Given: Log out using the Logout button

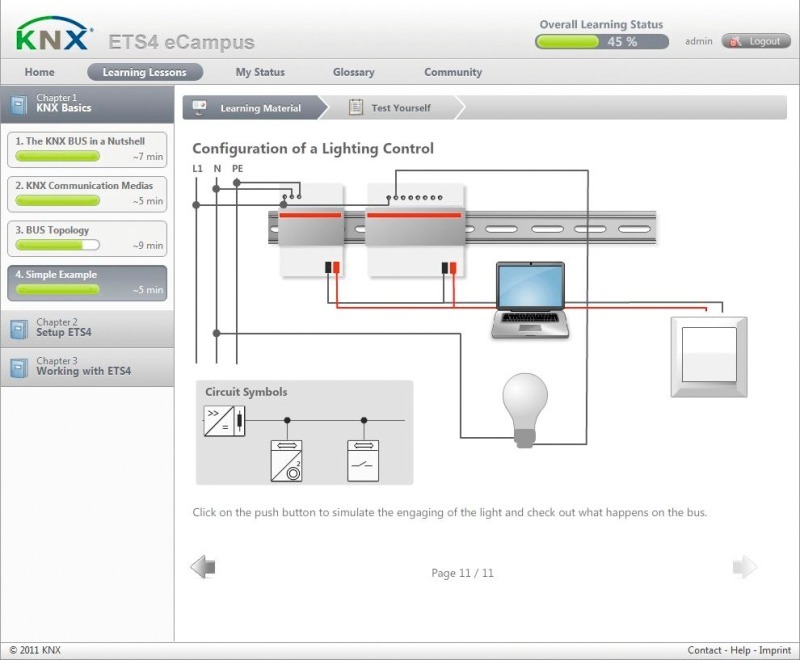Looking at the screenshot, I should pyautogui.click(x=756, y=41).
